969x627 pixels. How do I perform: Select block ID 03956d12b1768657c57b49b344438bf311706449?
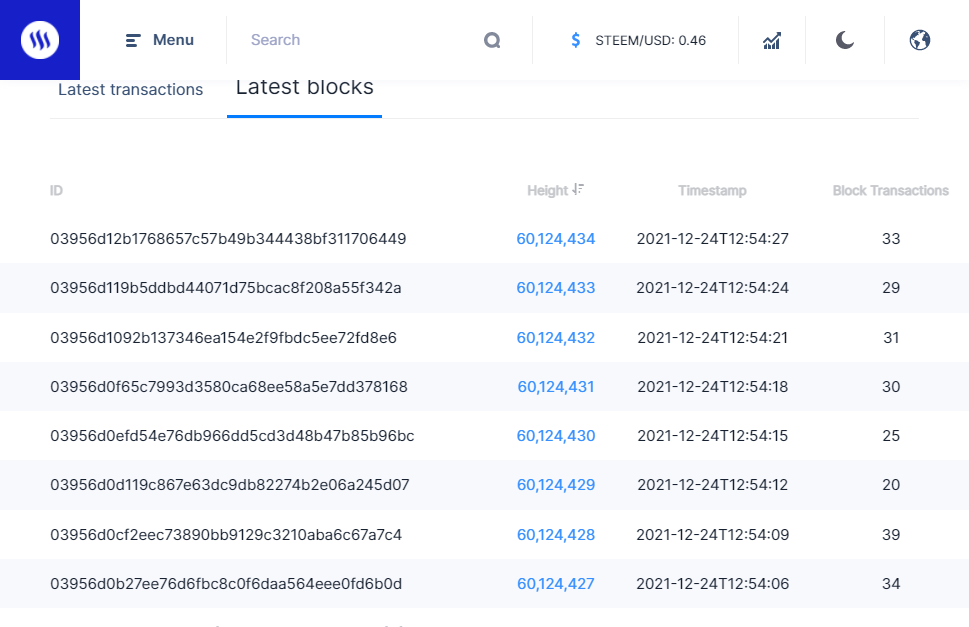[x=228, y=239]
